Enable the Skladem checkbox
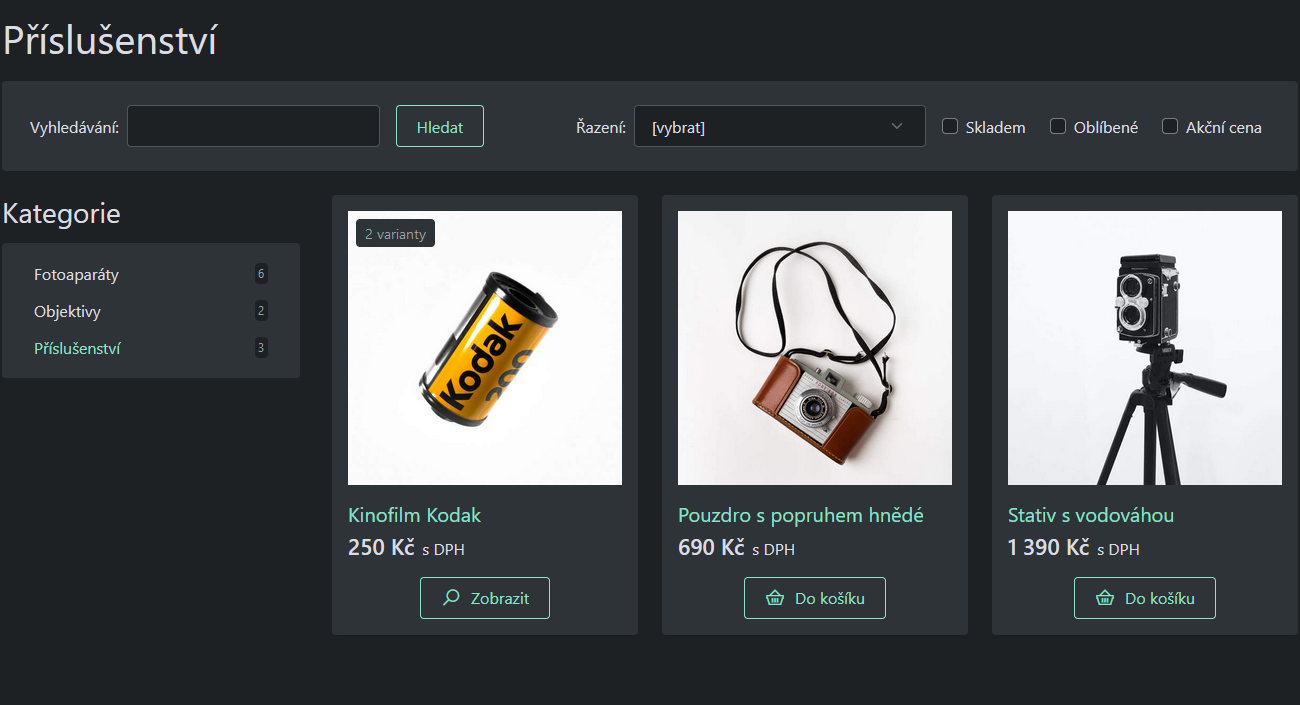 pos(950,126)
